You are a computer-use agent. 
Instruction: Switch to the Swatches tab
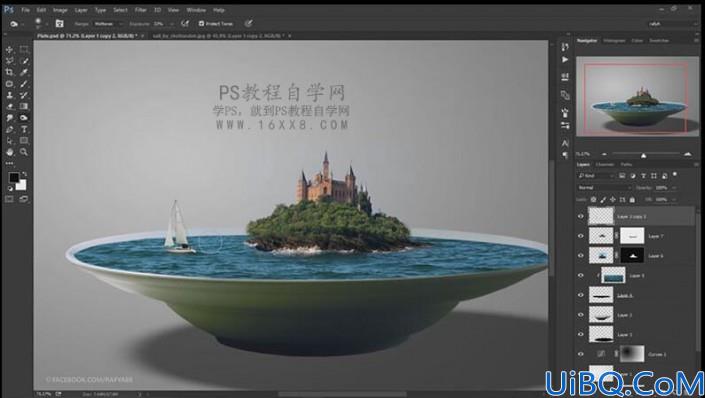(x=659, y=40)
